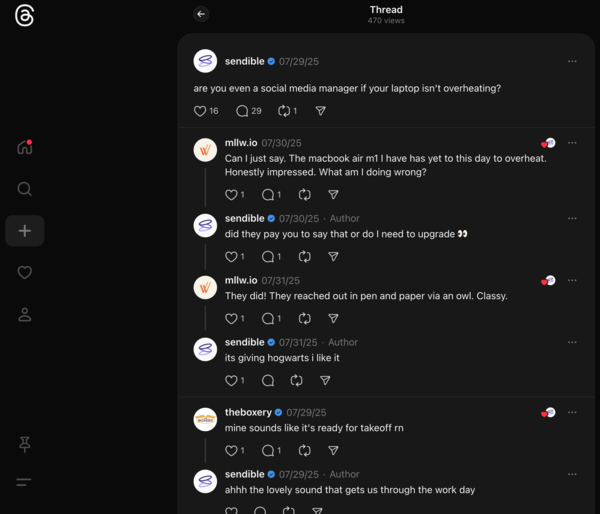Open replies on sendible's main post
The image size is (600, 514).
click(x=242, y=111)
